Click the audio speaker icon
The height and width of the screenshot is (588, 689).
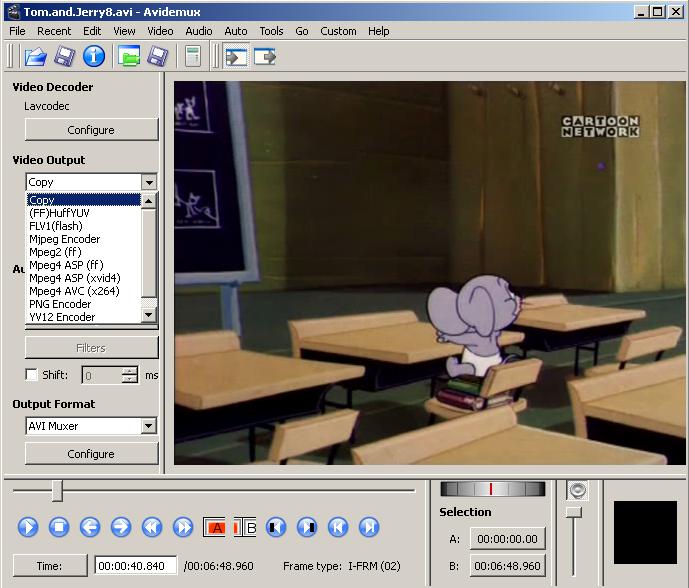click(x=577, y=490)
